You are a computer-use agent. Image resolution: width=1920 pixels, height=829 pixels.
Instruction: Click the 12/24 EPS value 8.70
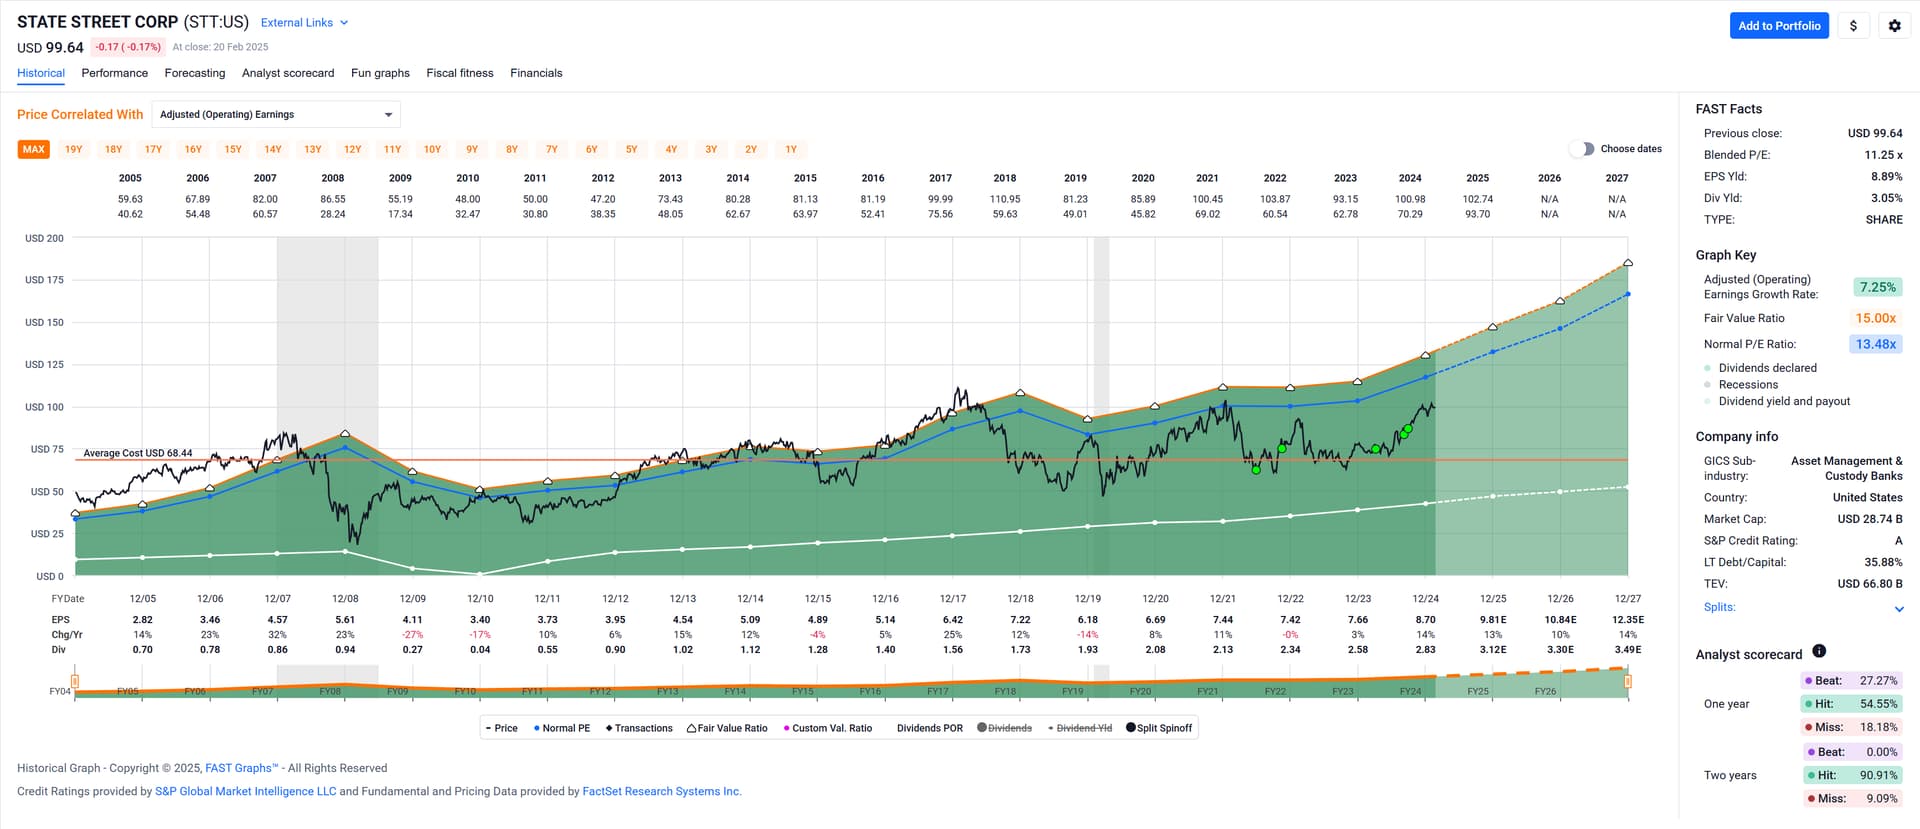click(x=1425, y=620)
